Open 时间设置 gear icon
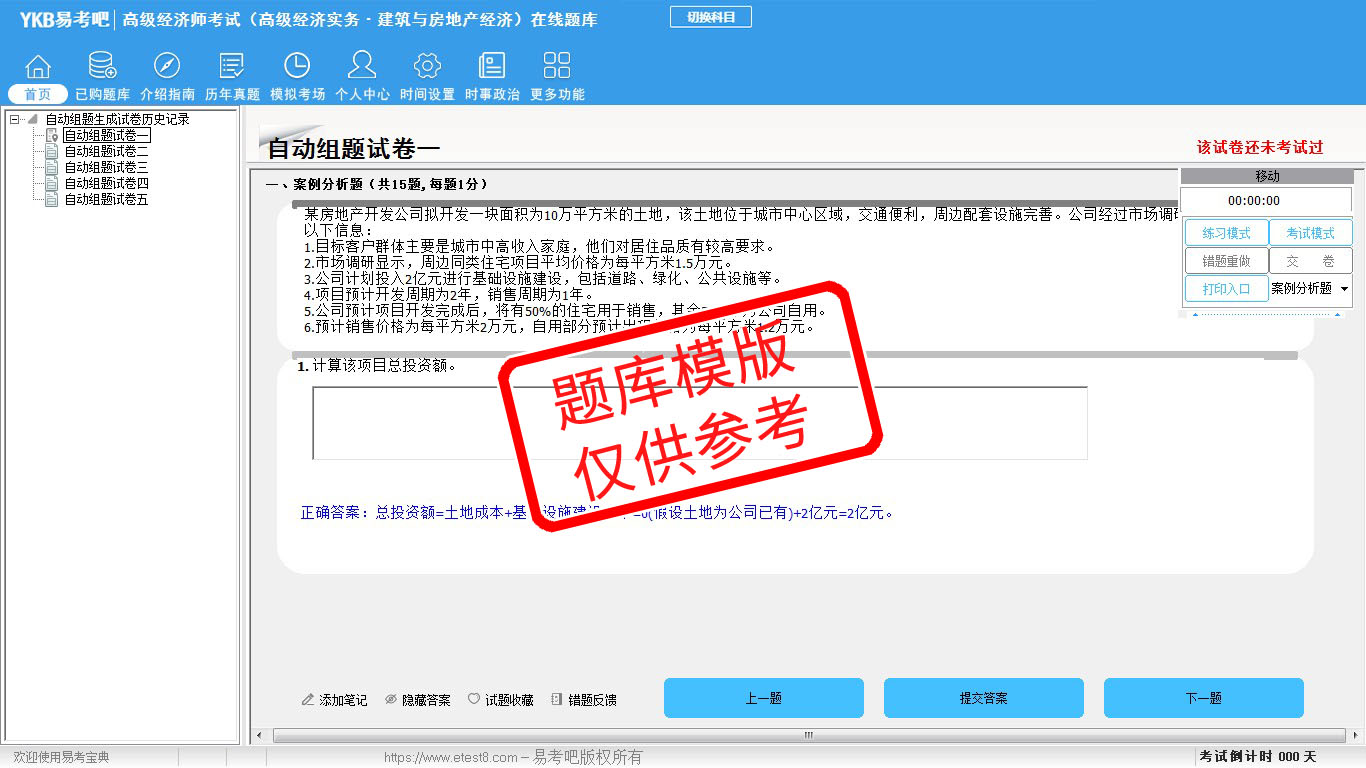This screenshot has width=1366, height=768. tap(427, 67)
